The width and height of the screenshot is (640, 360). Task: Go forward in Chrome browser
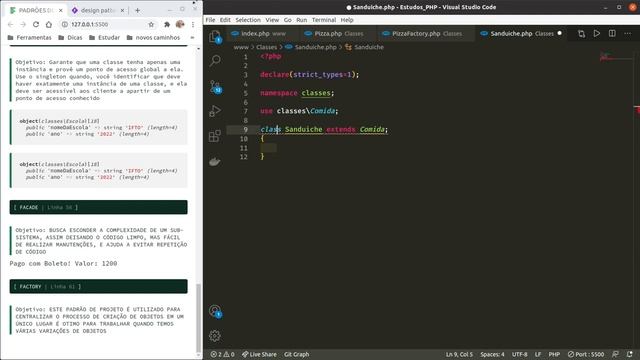tap(23, 24)
